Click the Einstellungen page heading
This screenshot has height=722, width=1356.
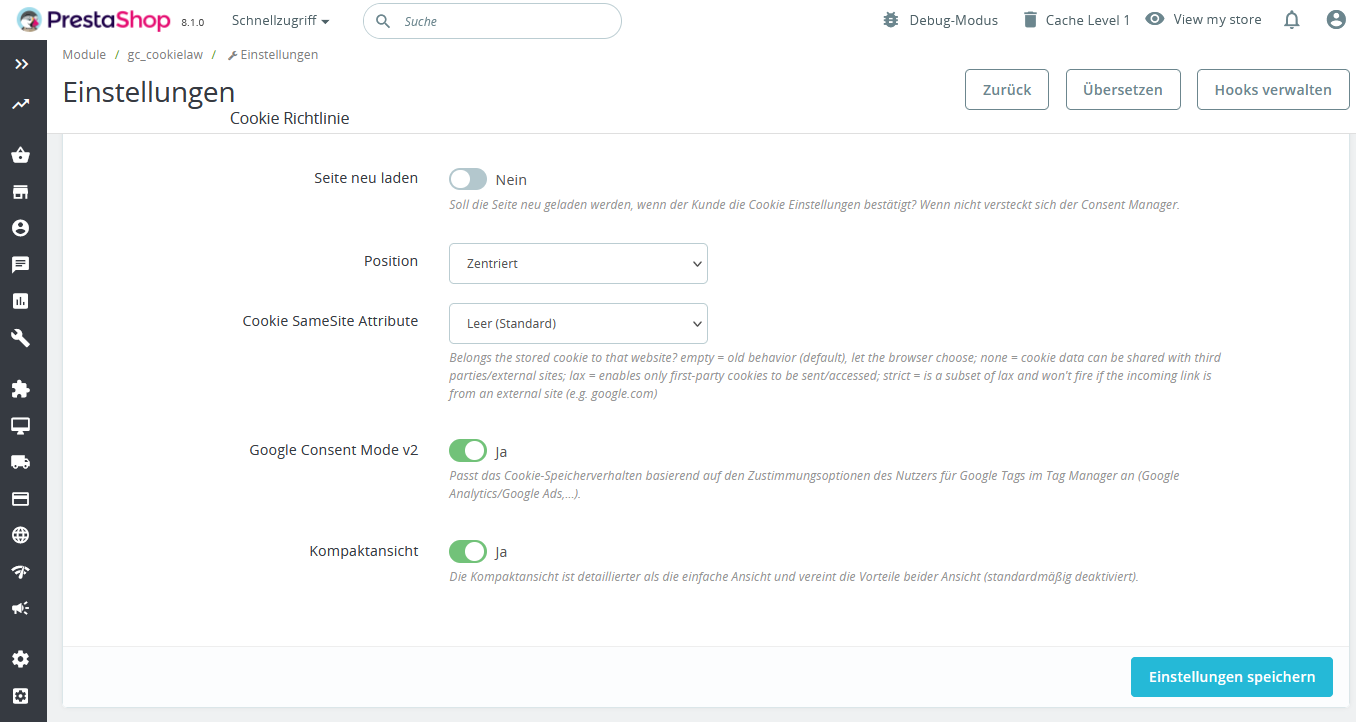(x=149, y=92)
